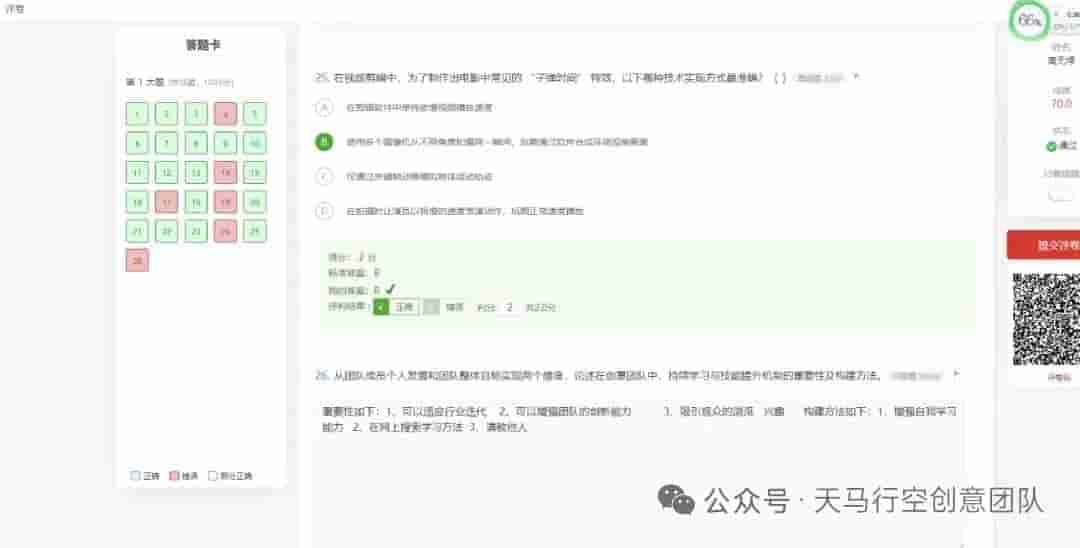Viewport: 1080px width, 548px height.
Task: Select green option B of question 25
Action: [x=324, y=142]
